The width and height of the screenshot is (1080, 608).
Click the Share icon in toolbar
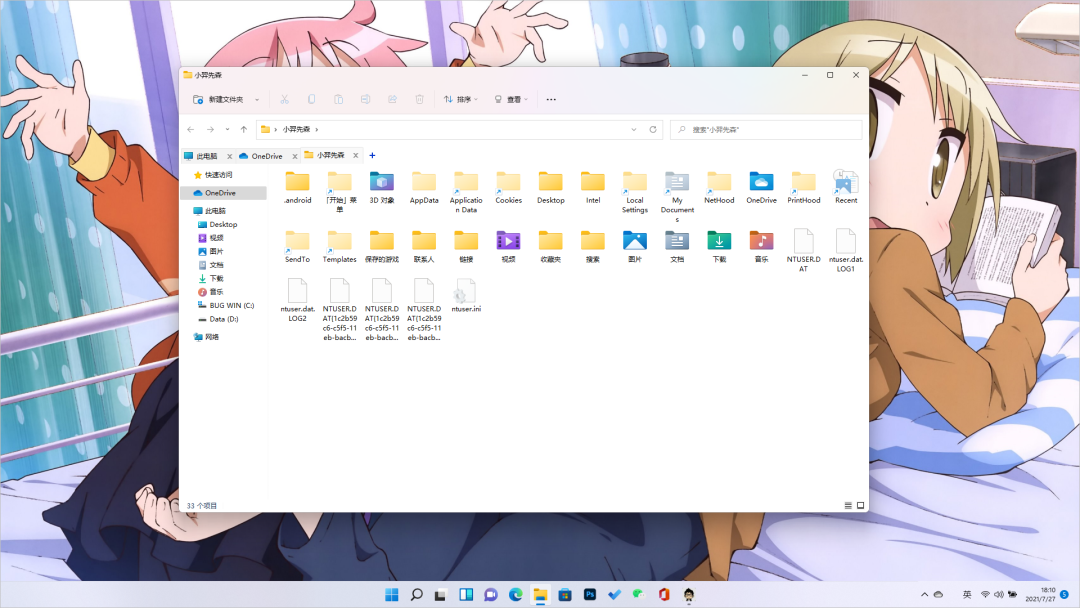click(x=392, y=100)
